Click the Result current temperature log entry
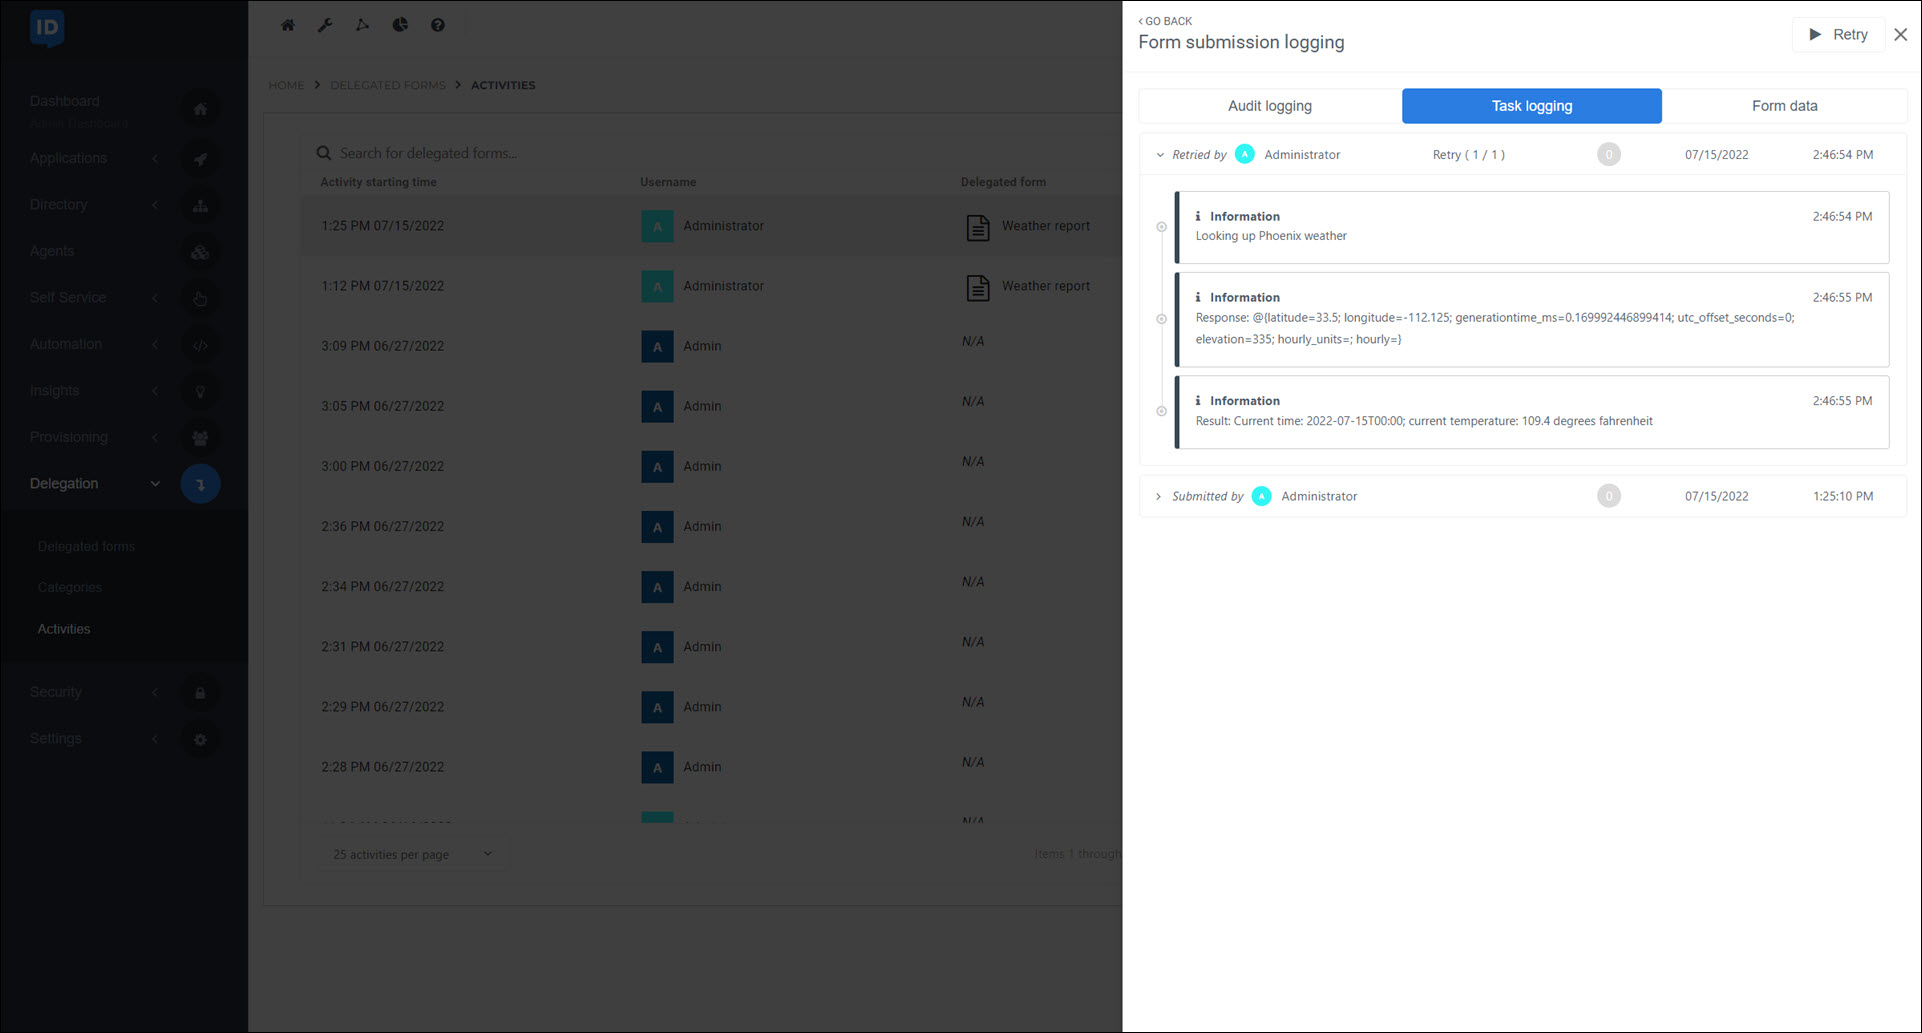 tap(1532, 412)
